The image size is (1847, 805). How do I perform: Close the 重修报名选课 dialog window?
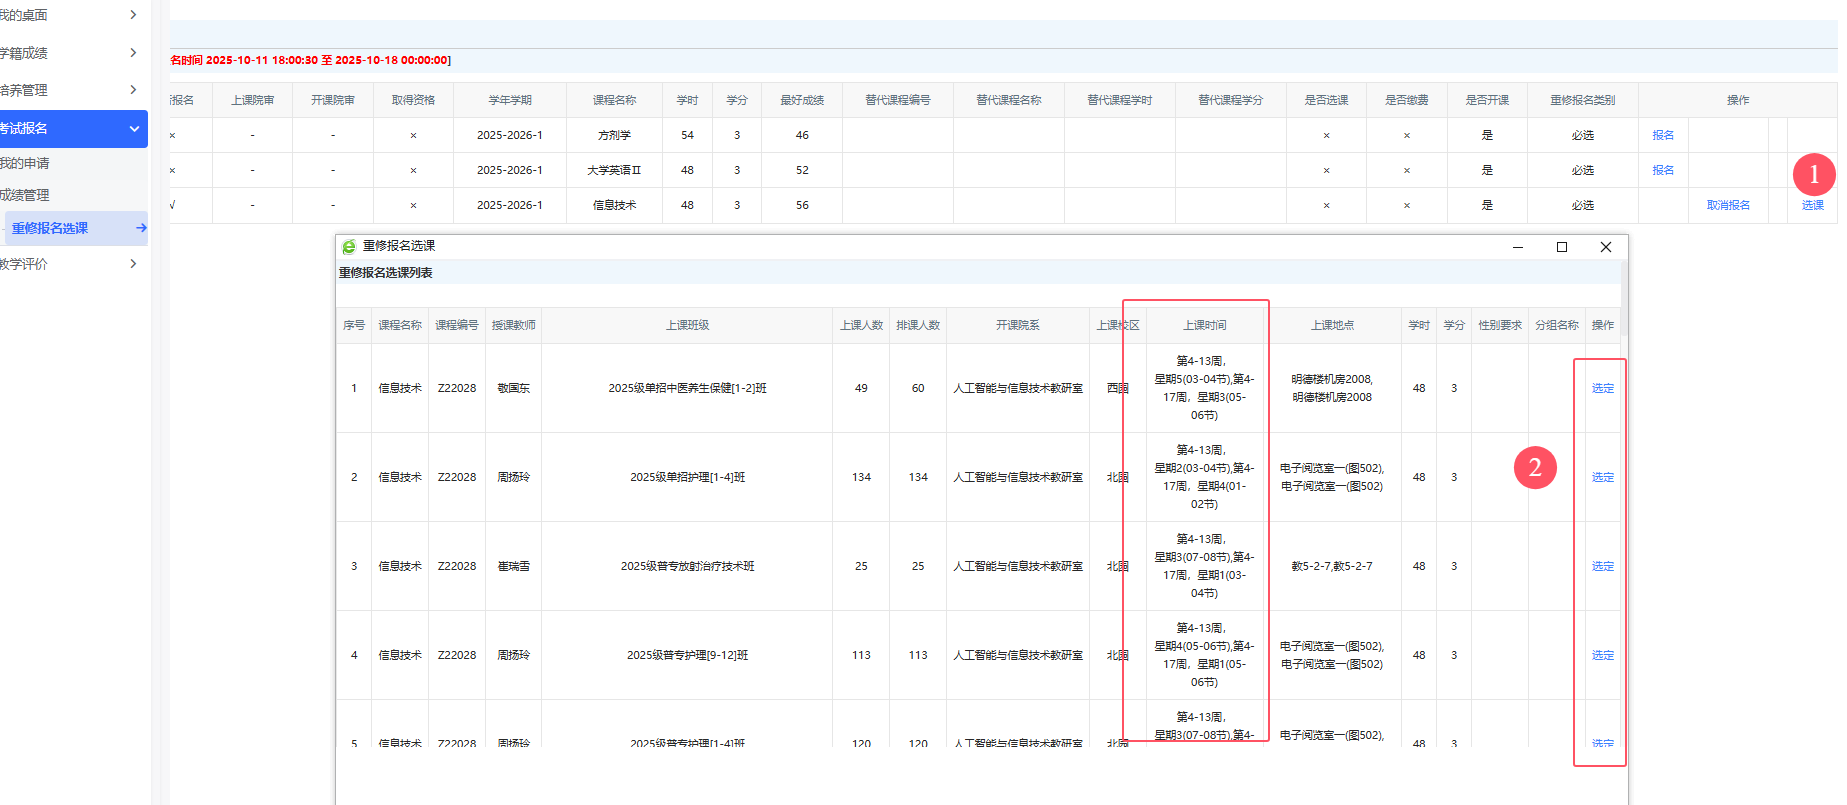click(1605, 247)
